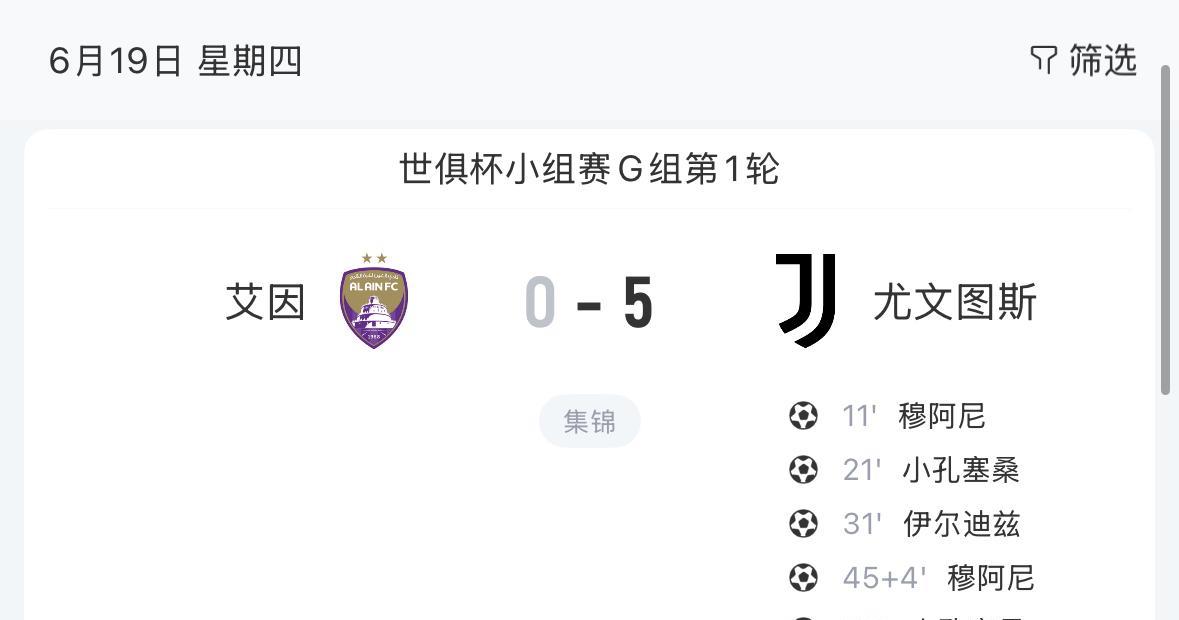Select scorer 穆阿尼 at 45+4 minutes
Screen dimensions: 1179x620
(991, 578)
